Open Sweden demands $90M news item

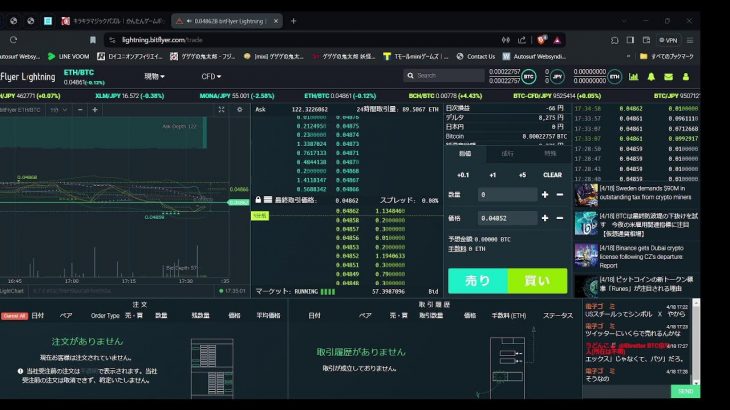point(636,193)
